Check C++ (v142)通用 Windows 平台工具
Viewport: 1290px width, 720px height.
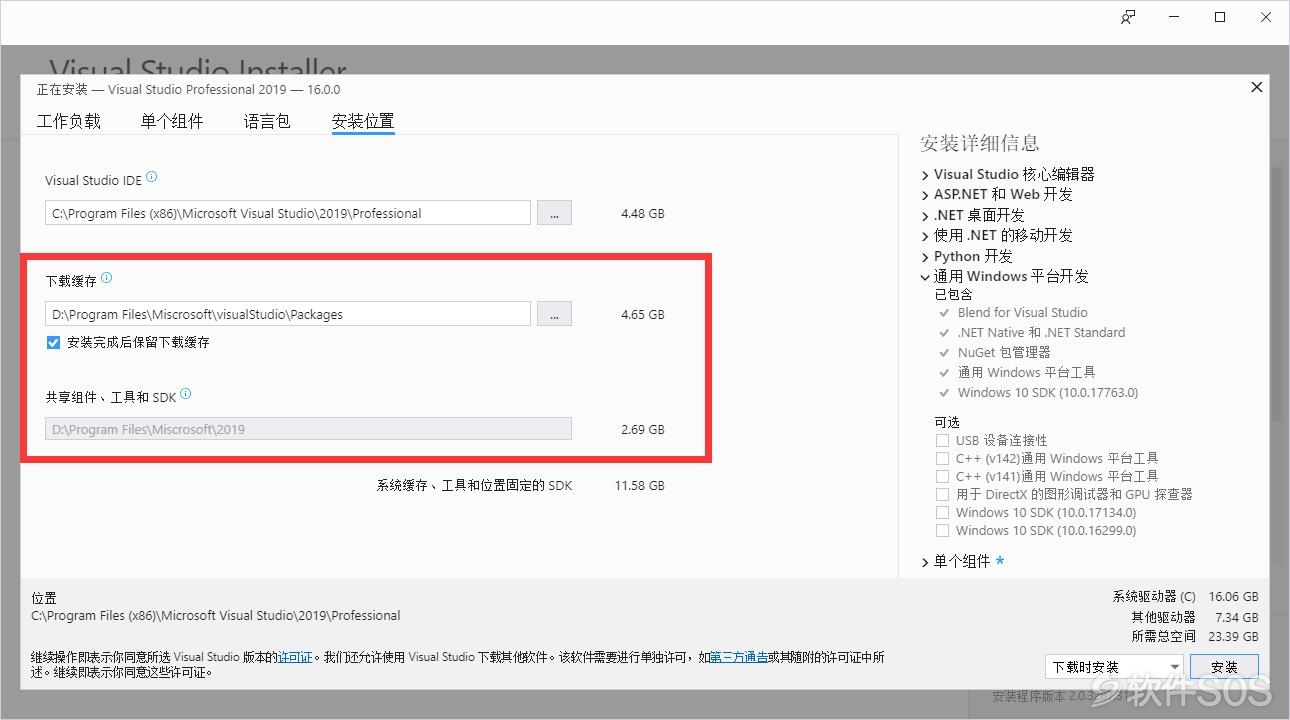(x=942, y=458)
